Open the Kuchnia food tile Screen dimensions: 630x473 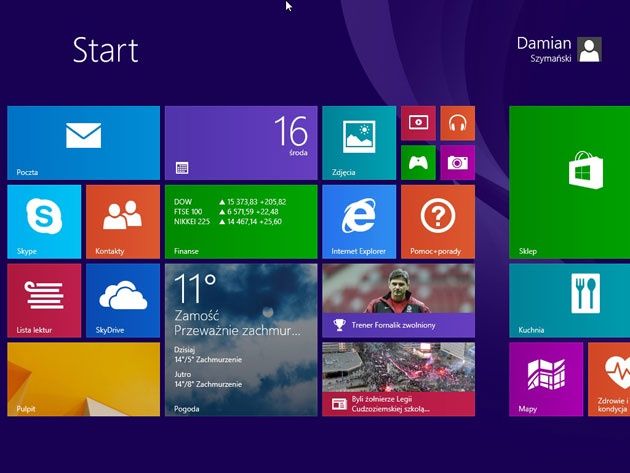[569, 300]
